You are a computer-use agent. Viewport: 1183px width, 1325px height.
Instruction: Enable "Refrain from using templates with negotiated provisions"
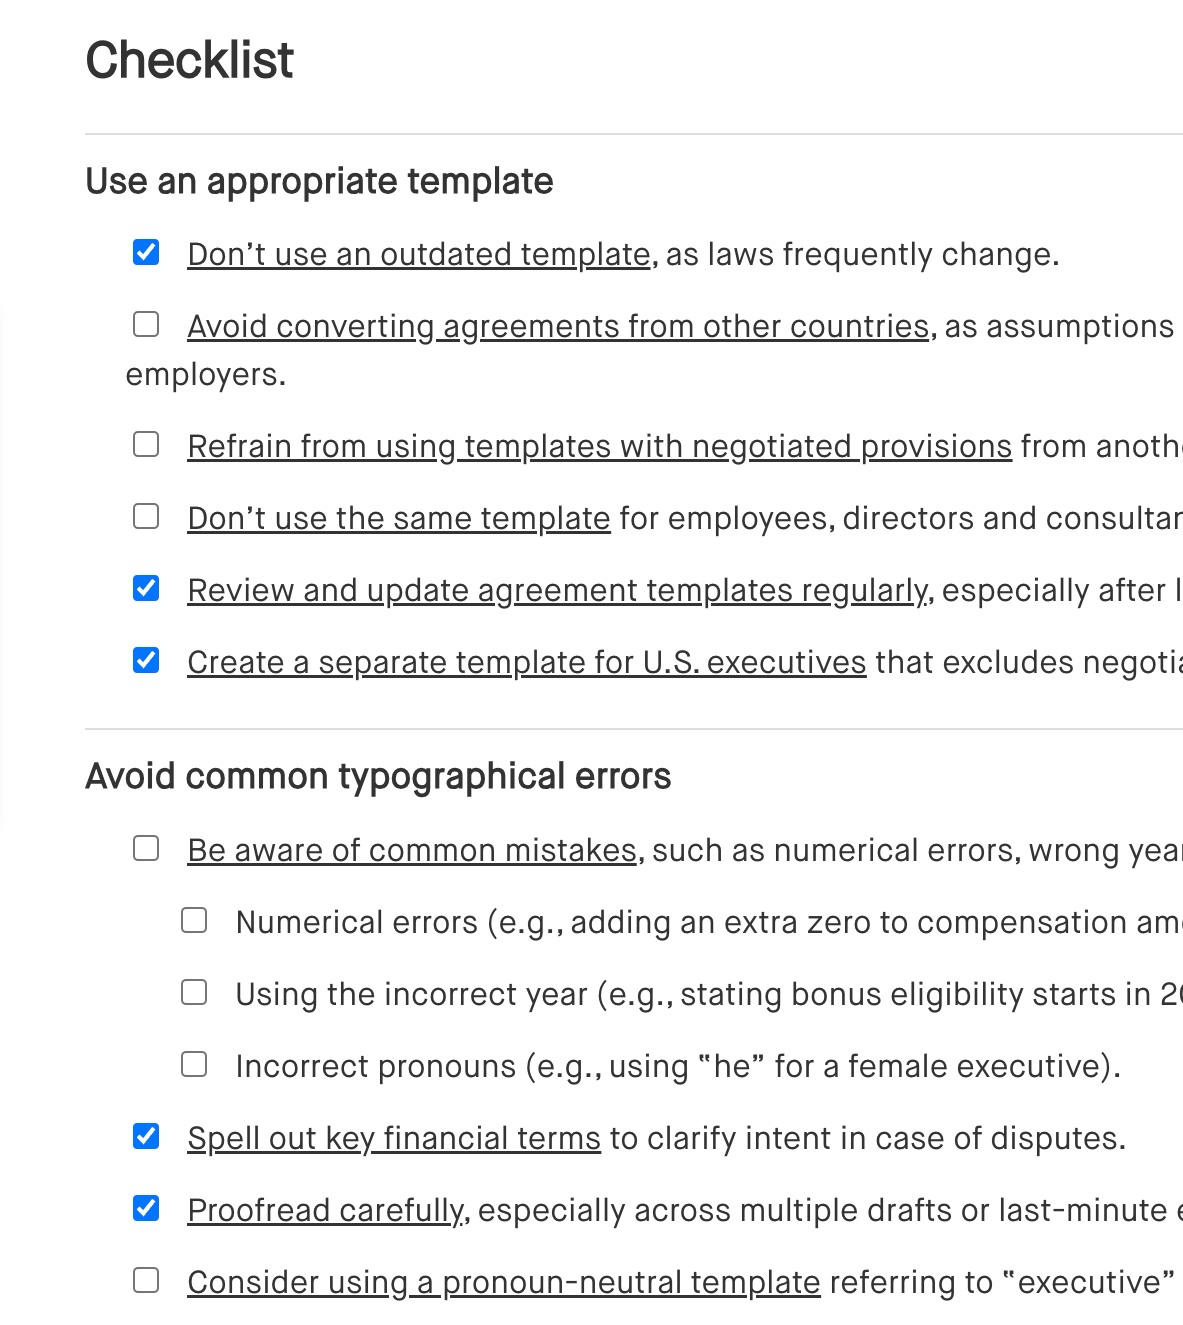pos(146,444)
